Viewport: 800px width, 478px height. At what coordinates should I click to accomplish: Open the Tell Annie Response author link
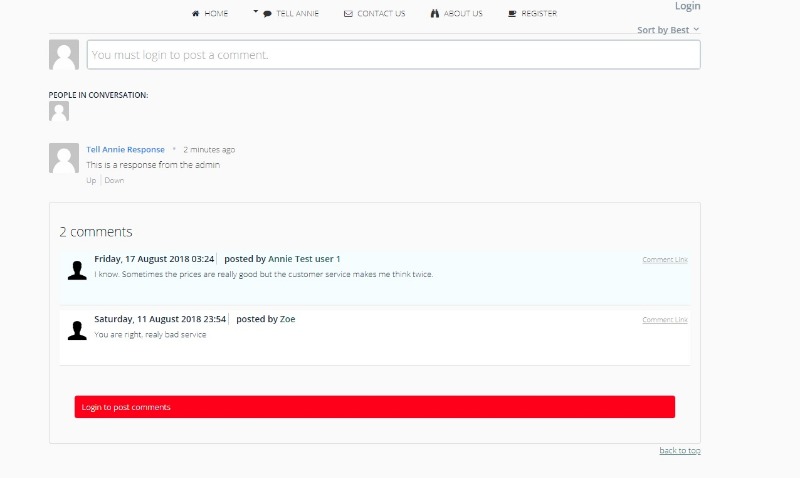pos(126,149)
